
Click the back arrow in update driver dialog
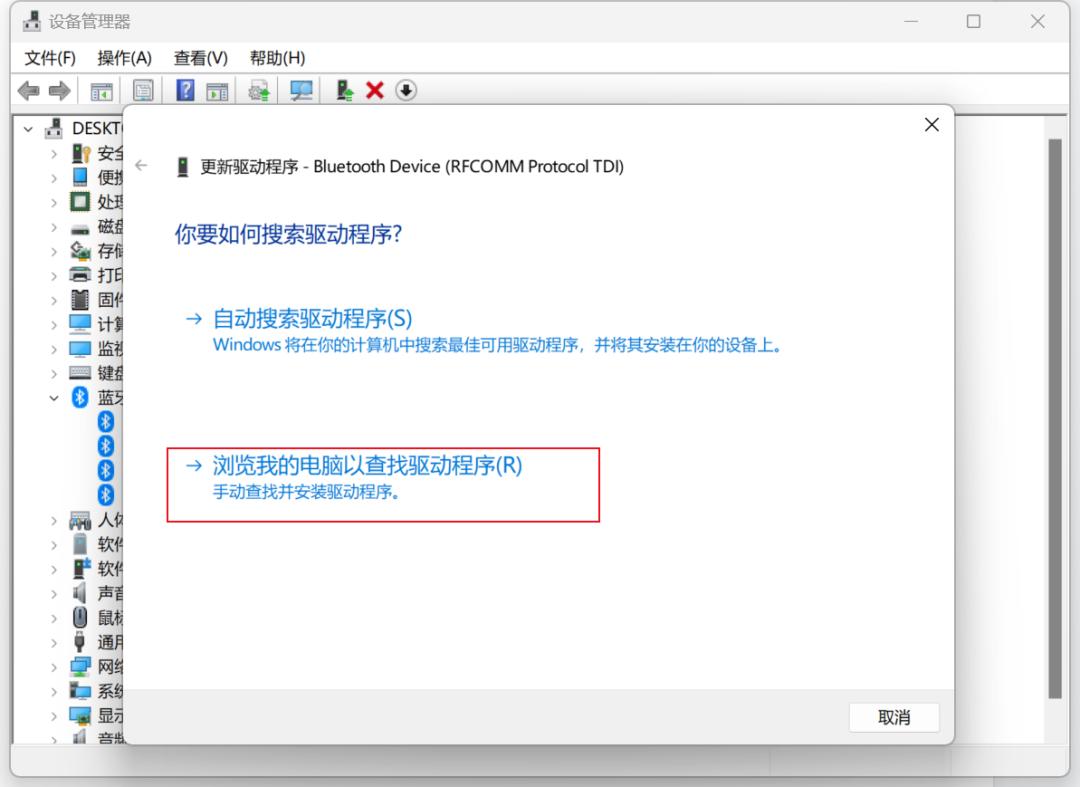point(141,165)
